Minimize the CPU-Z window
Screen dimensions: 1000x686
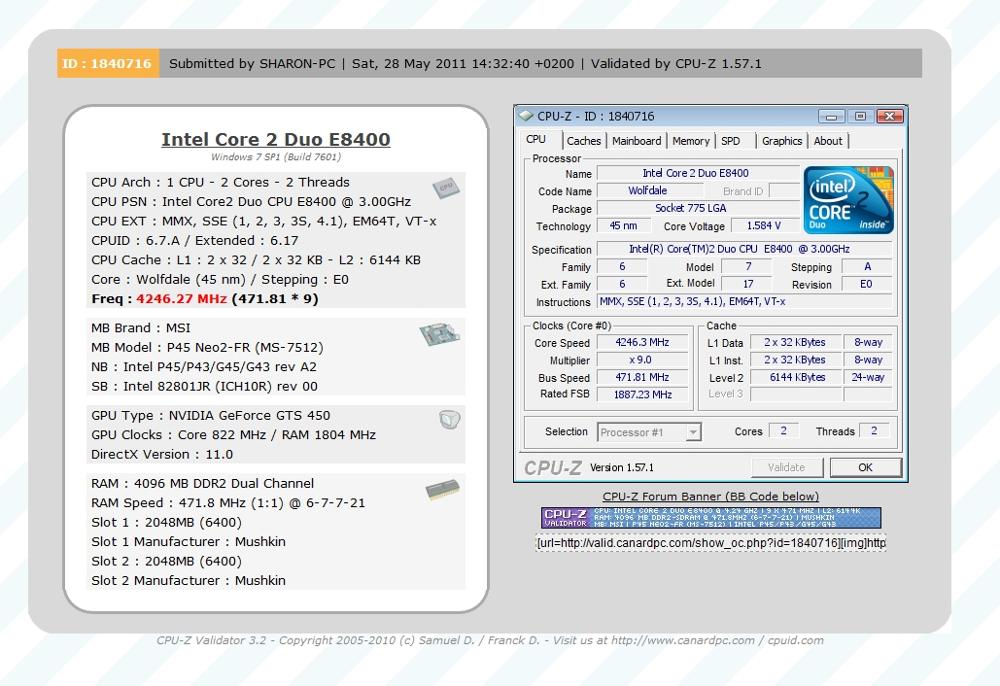pos(831,116)
